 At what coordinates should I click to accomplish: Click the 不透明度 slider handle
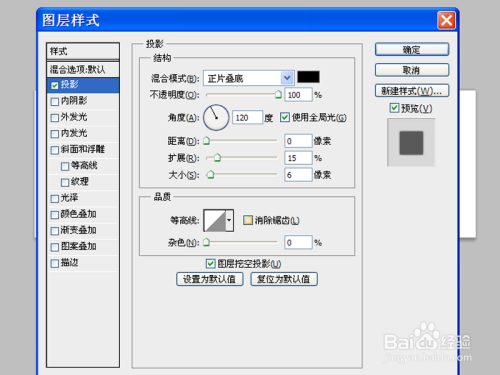click(x=278, y=95)
